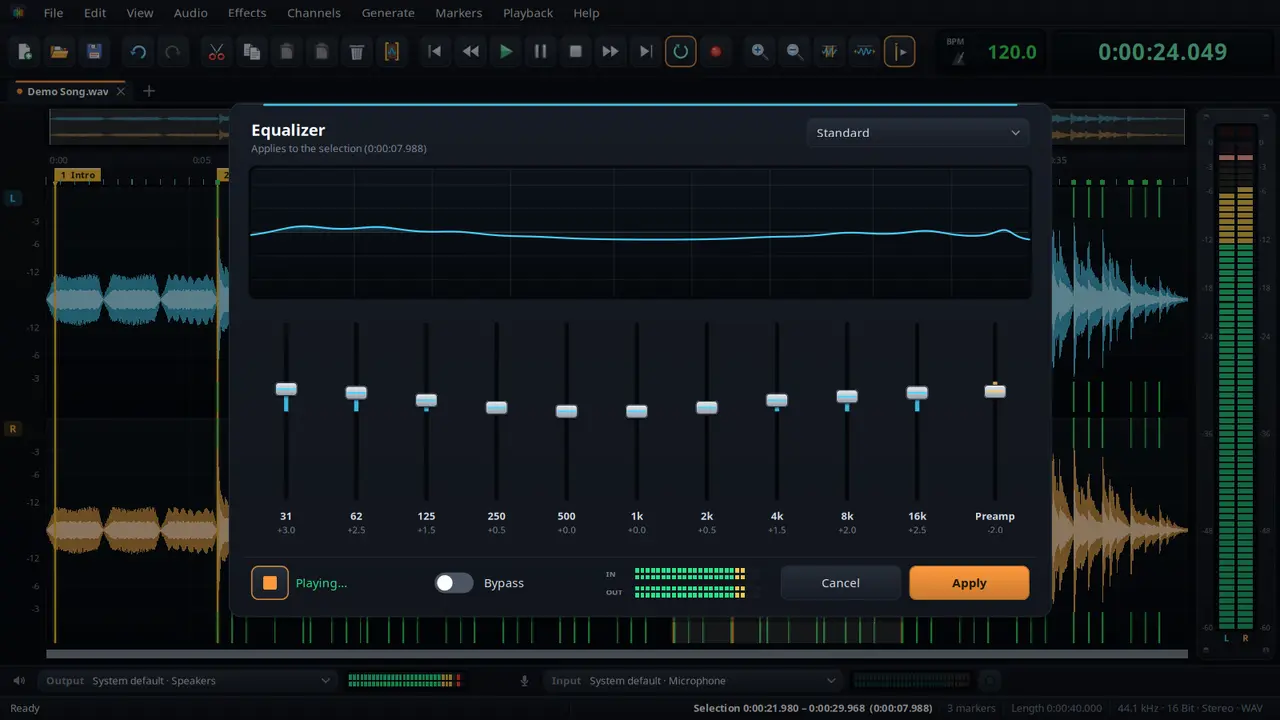Open the Standard preset dropdown
The width and height of the screenshot is (1280, 720).
click(918, 133)
